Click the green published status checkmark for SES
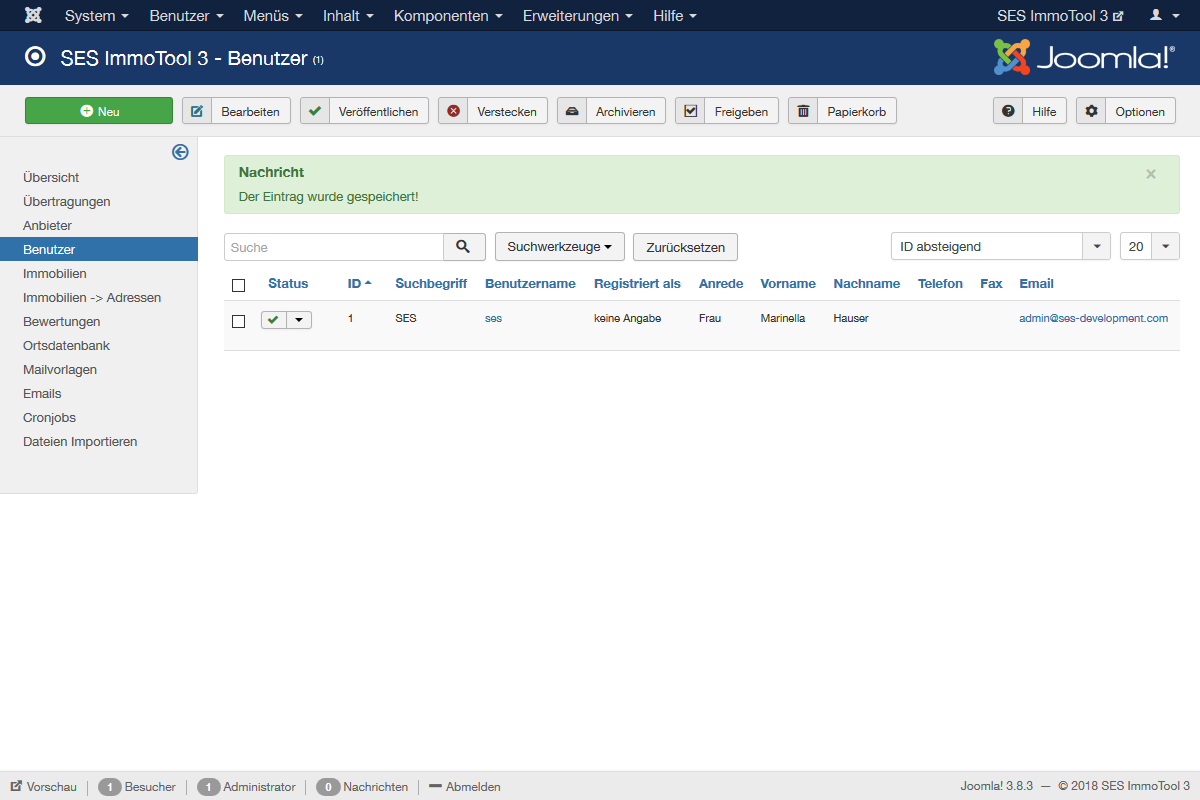 point(273,320)
